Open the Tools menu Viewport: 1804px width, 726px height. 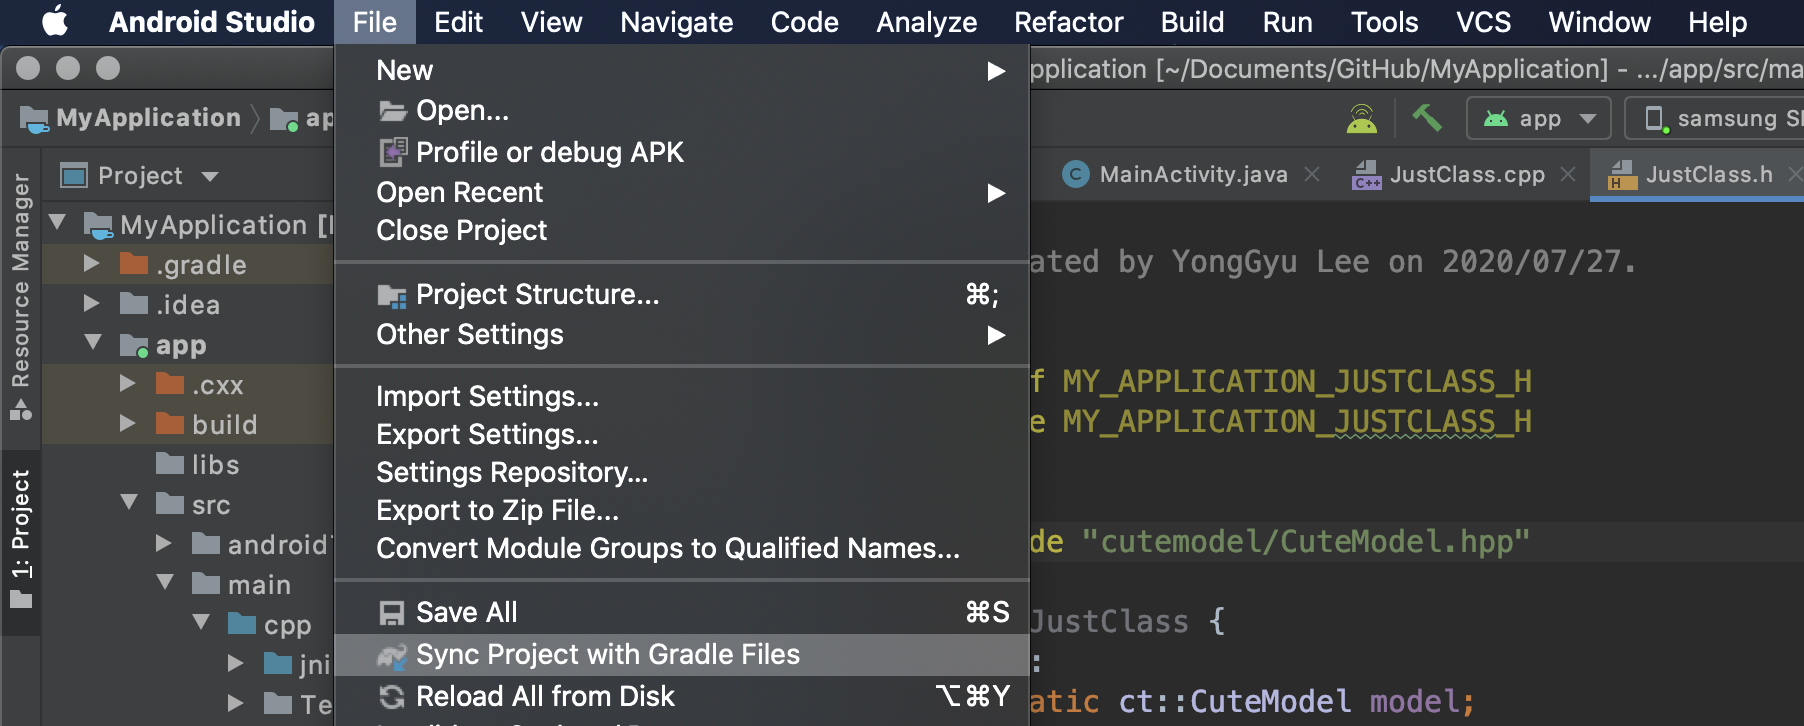[1384, 22]
